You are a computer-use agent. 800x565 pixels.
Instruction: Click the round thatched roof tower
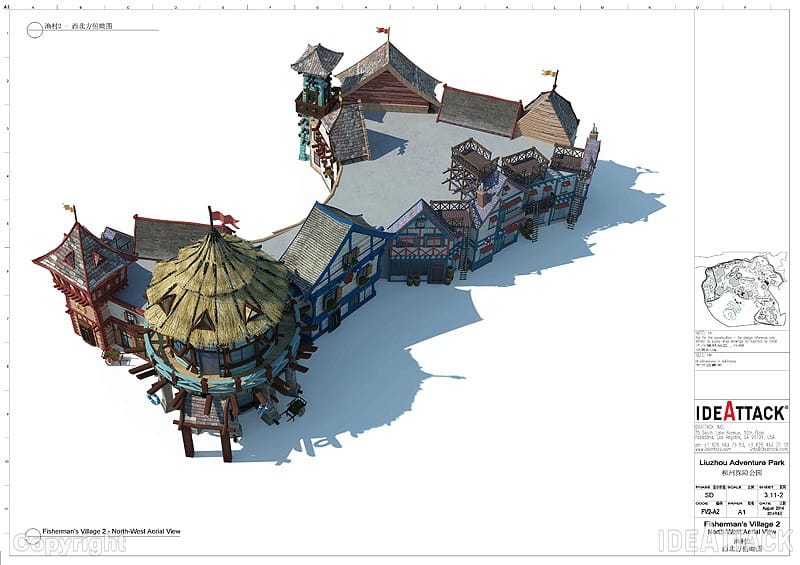216,290
